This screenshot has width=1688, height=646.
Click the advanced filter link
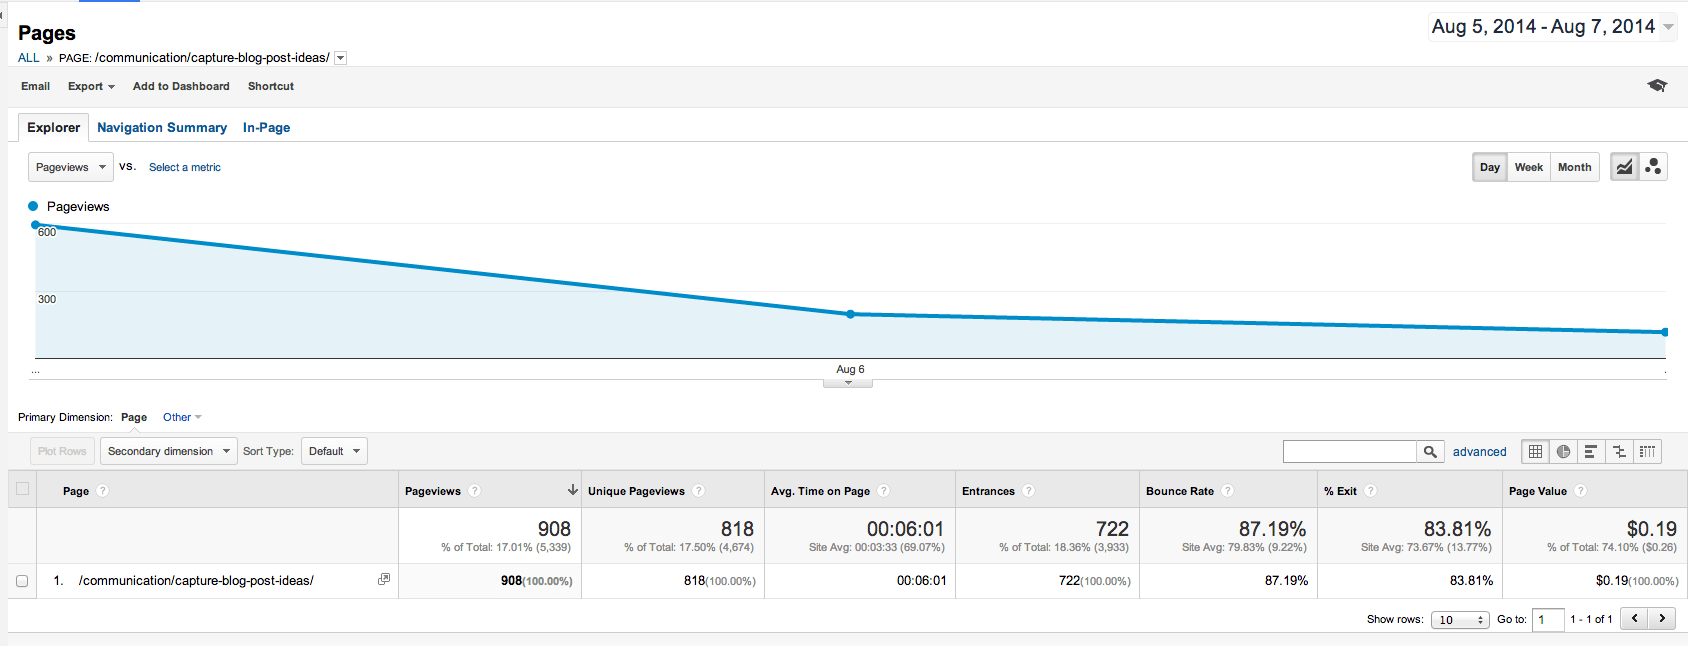[1479, 452]
